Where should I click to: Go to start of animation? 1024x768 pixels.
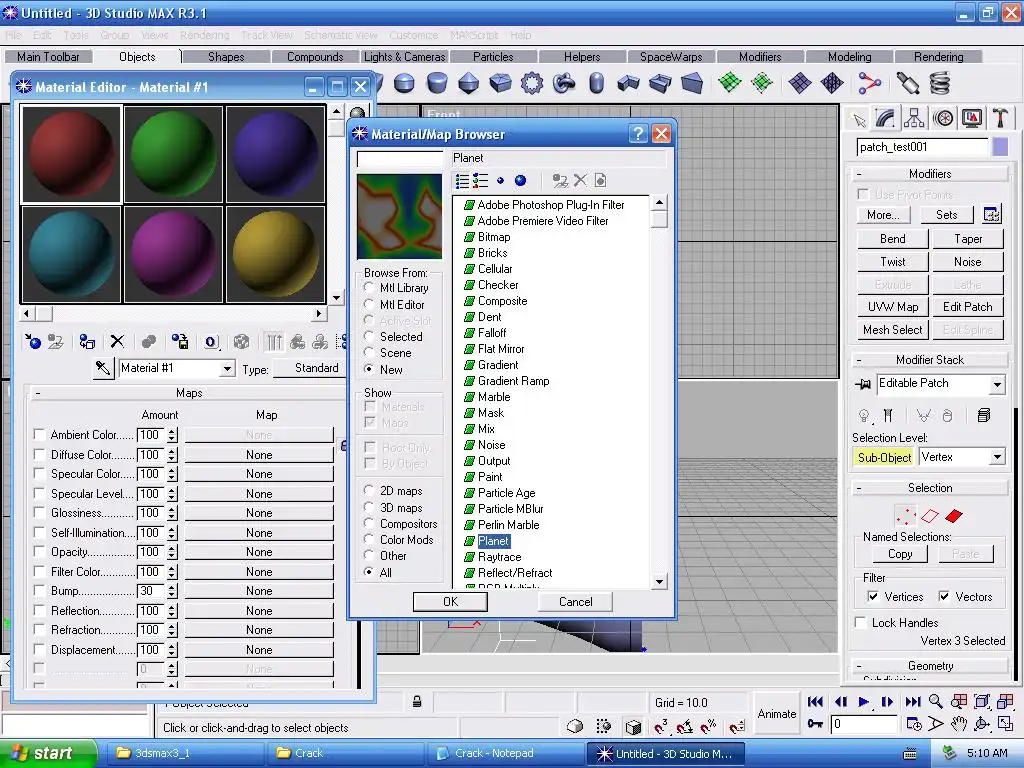[x=815, y=702]
